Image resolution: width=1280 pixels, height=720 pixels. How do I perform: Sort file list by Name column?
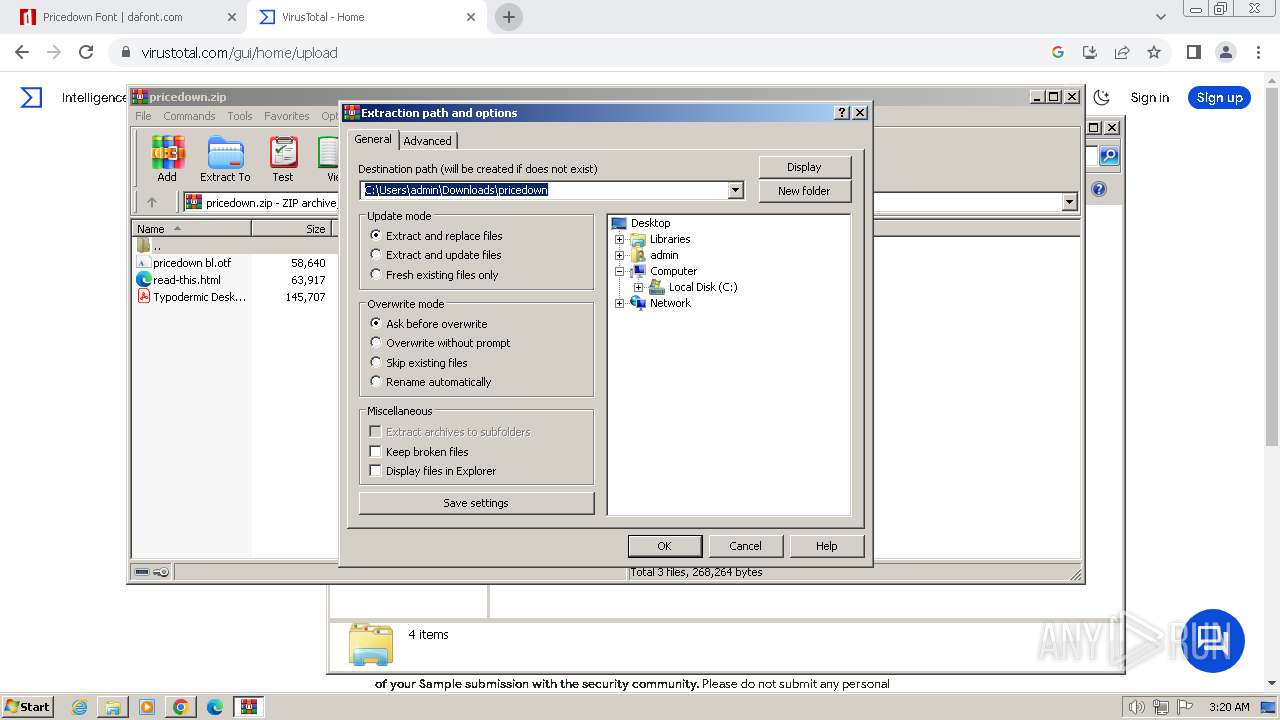click(x=191, y=229)
